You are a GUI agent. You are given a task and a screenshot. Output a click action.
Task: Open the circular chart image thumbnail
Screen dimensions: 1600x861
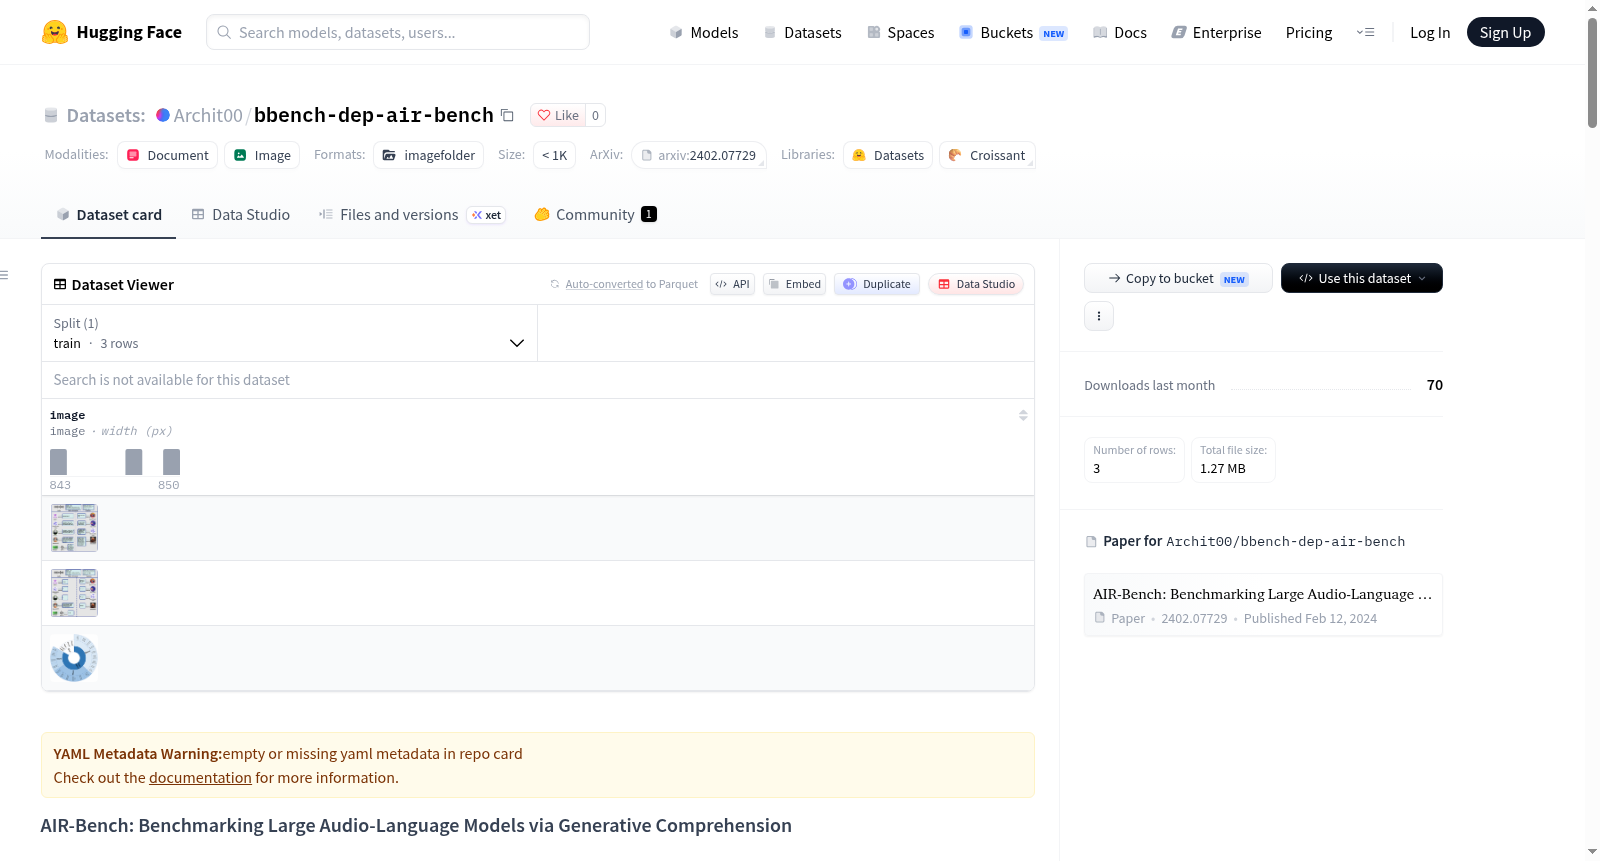point(74,658)
